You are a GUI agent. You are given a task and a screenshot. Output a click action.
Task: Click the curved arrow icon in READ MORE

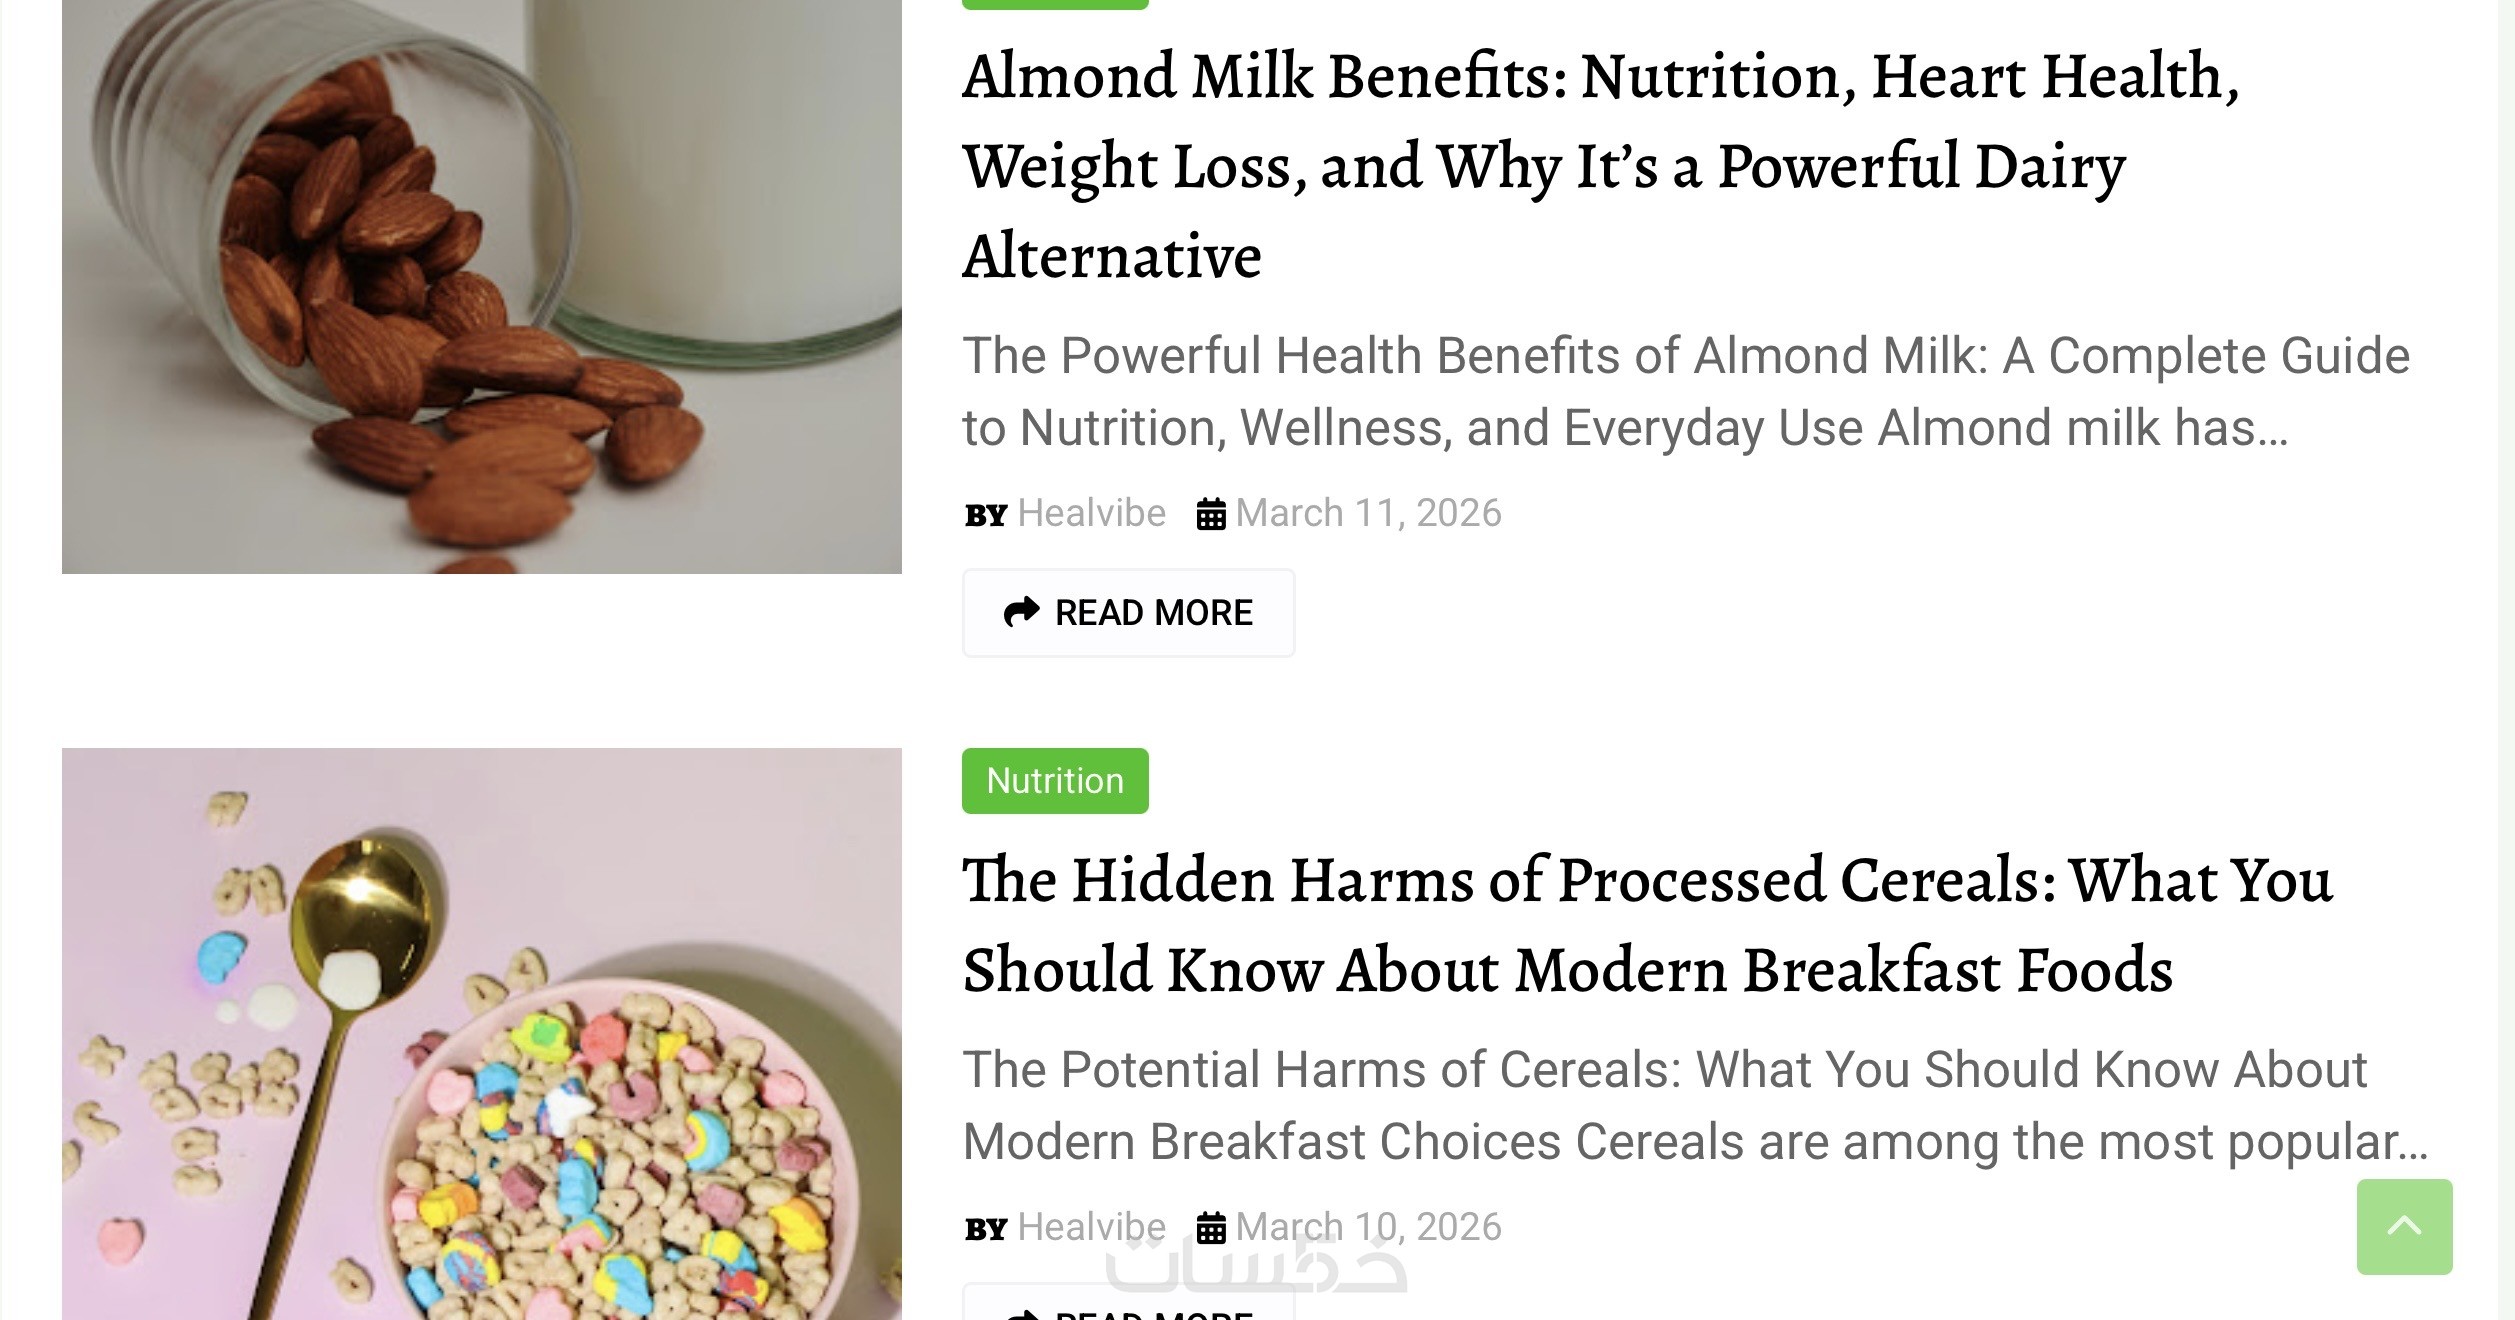click(x=1021, y=612)
